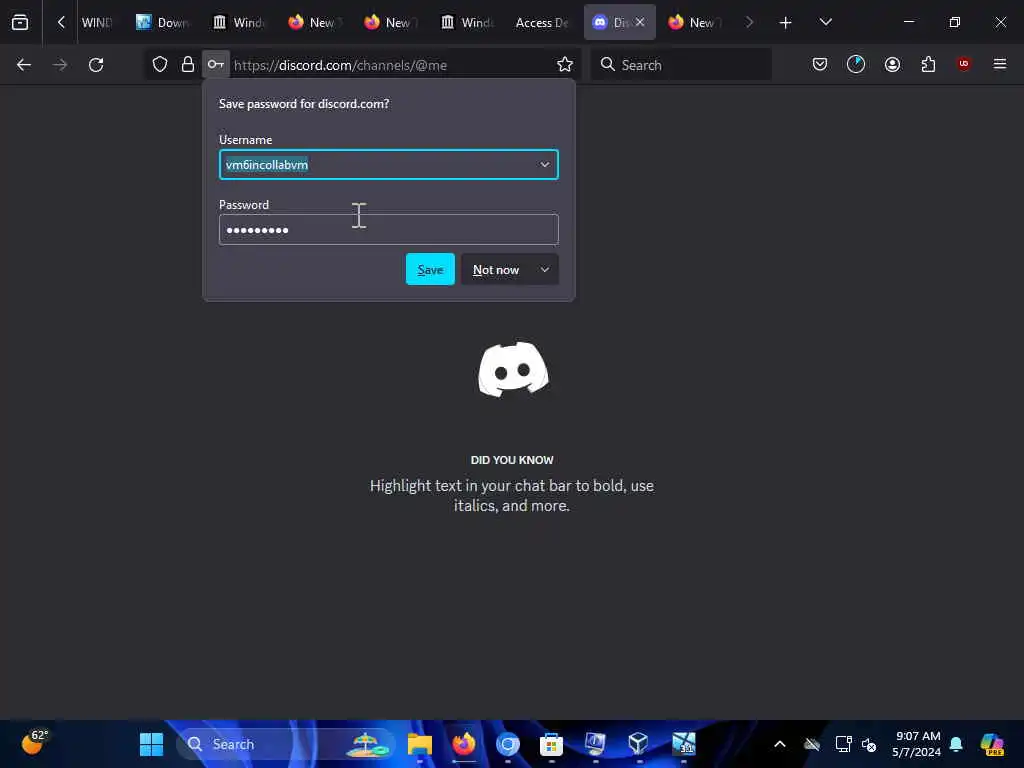
Task: Open the Pocket save icon
Action: pos(820,64)
